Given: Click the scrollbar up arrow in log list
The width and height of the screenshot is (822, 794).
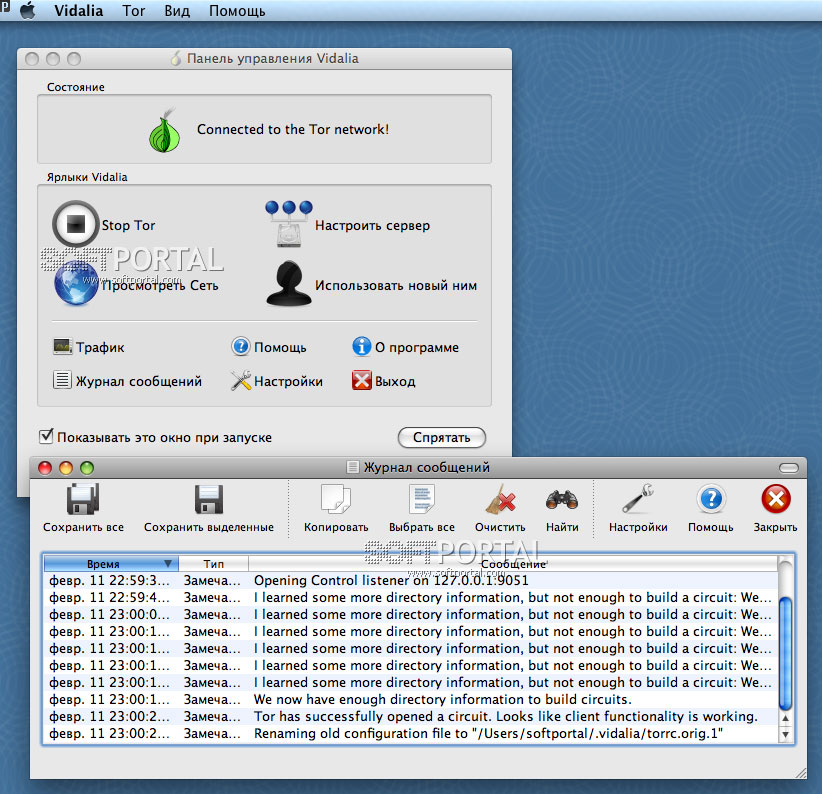Looking at the screenshot, I should click(785, 719).
